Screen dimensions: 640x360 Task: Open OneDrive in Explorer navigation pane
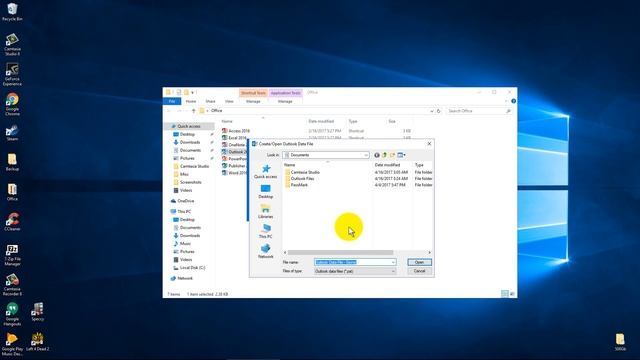tap(186, 201)
